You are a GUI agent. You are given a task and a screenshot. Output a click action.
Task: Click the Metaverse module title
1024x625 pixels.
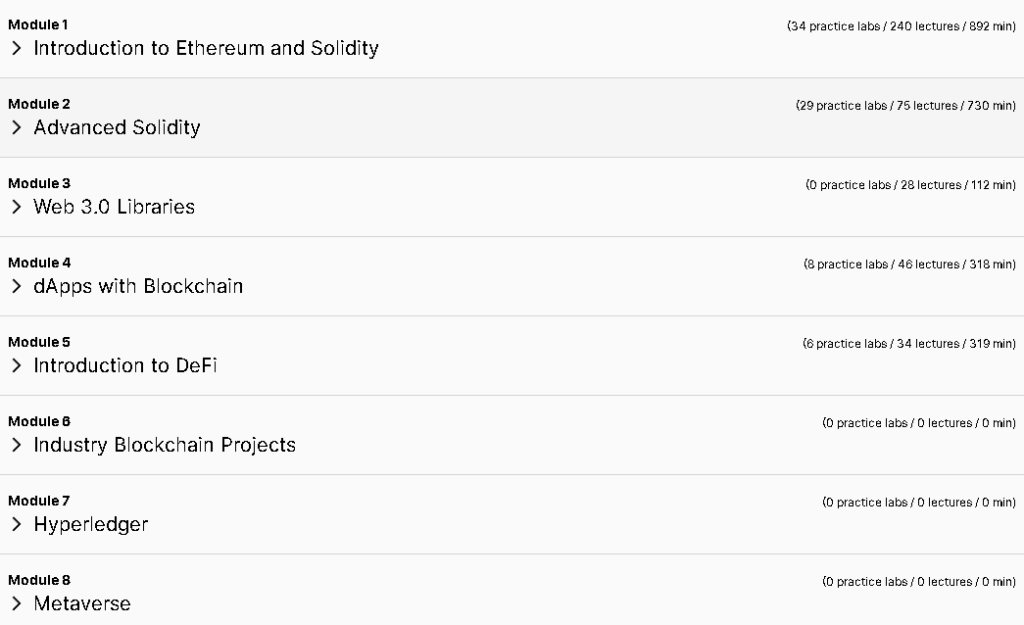(x=82, y=603)
